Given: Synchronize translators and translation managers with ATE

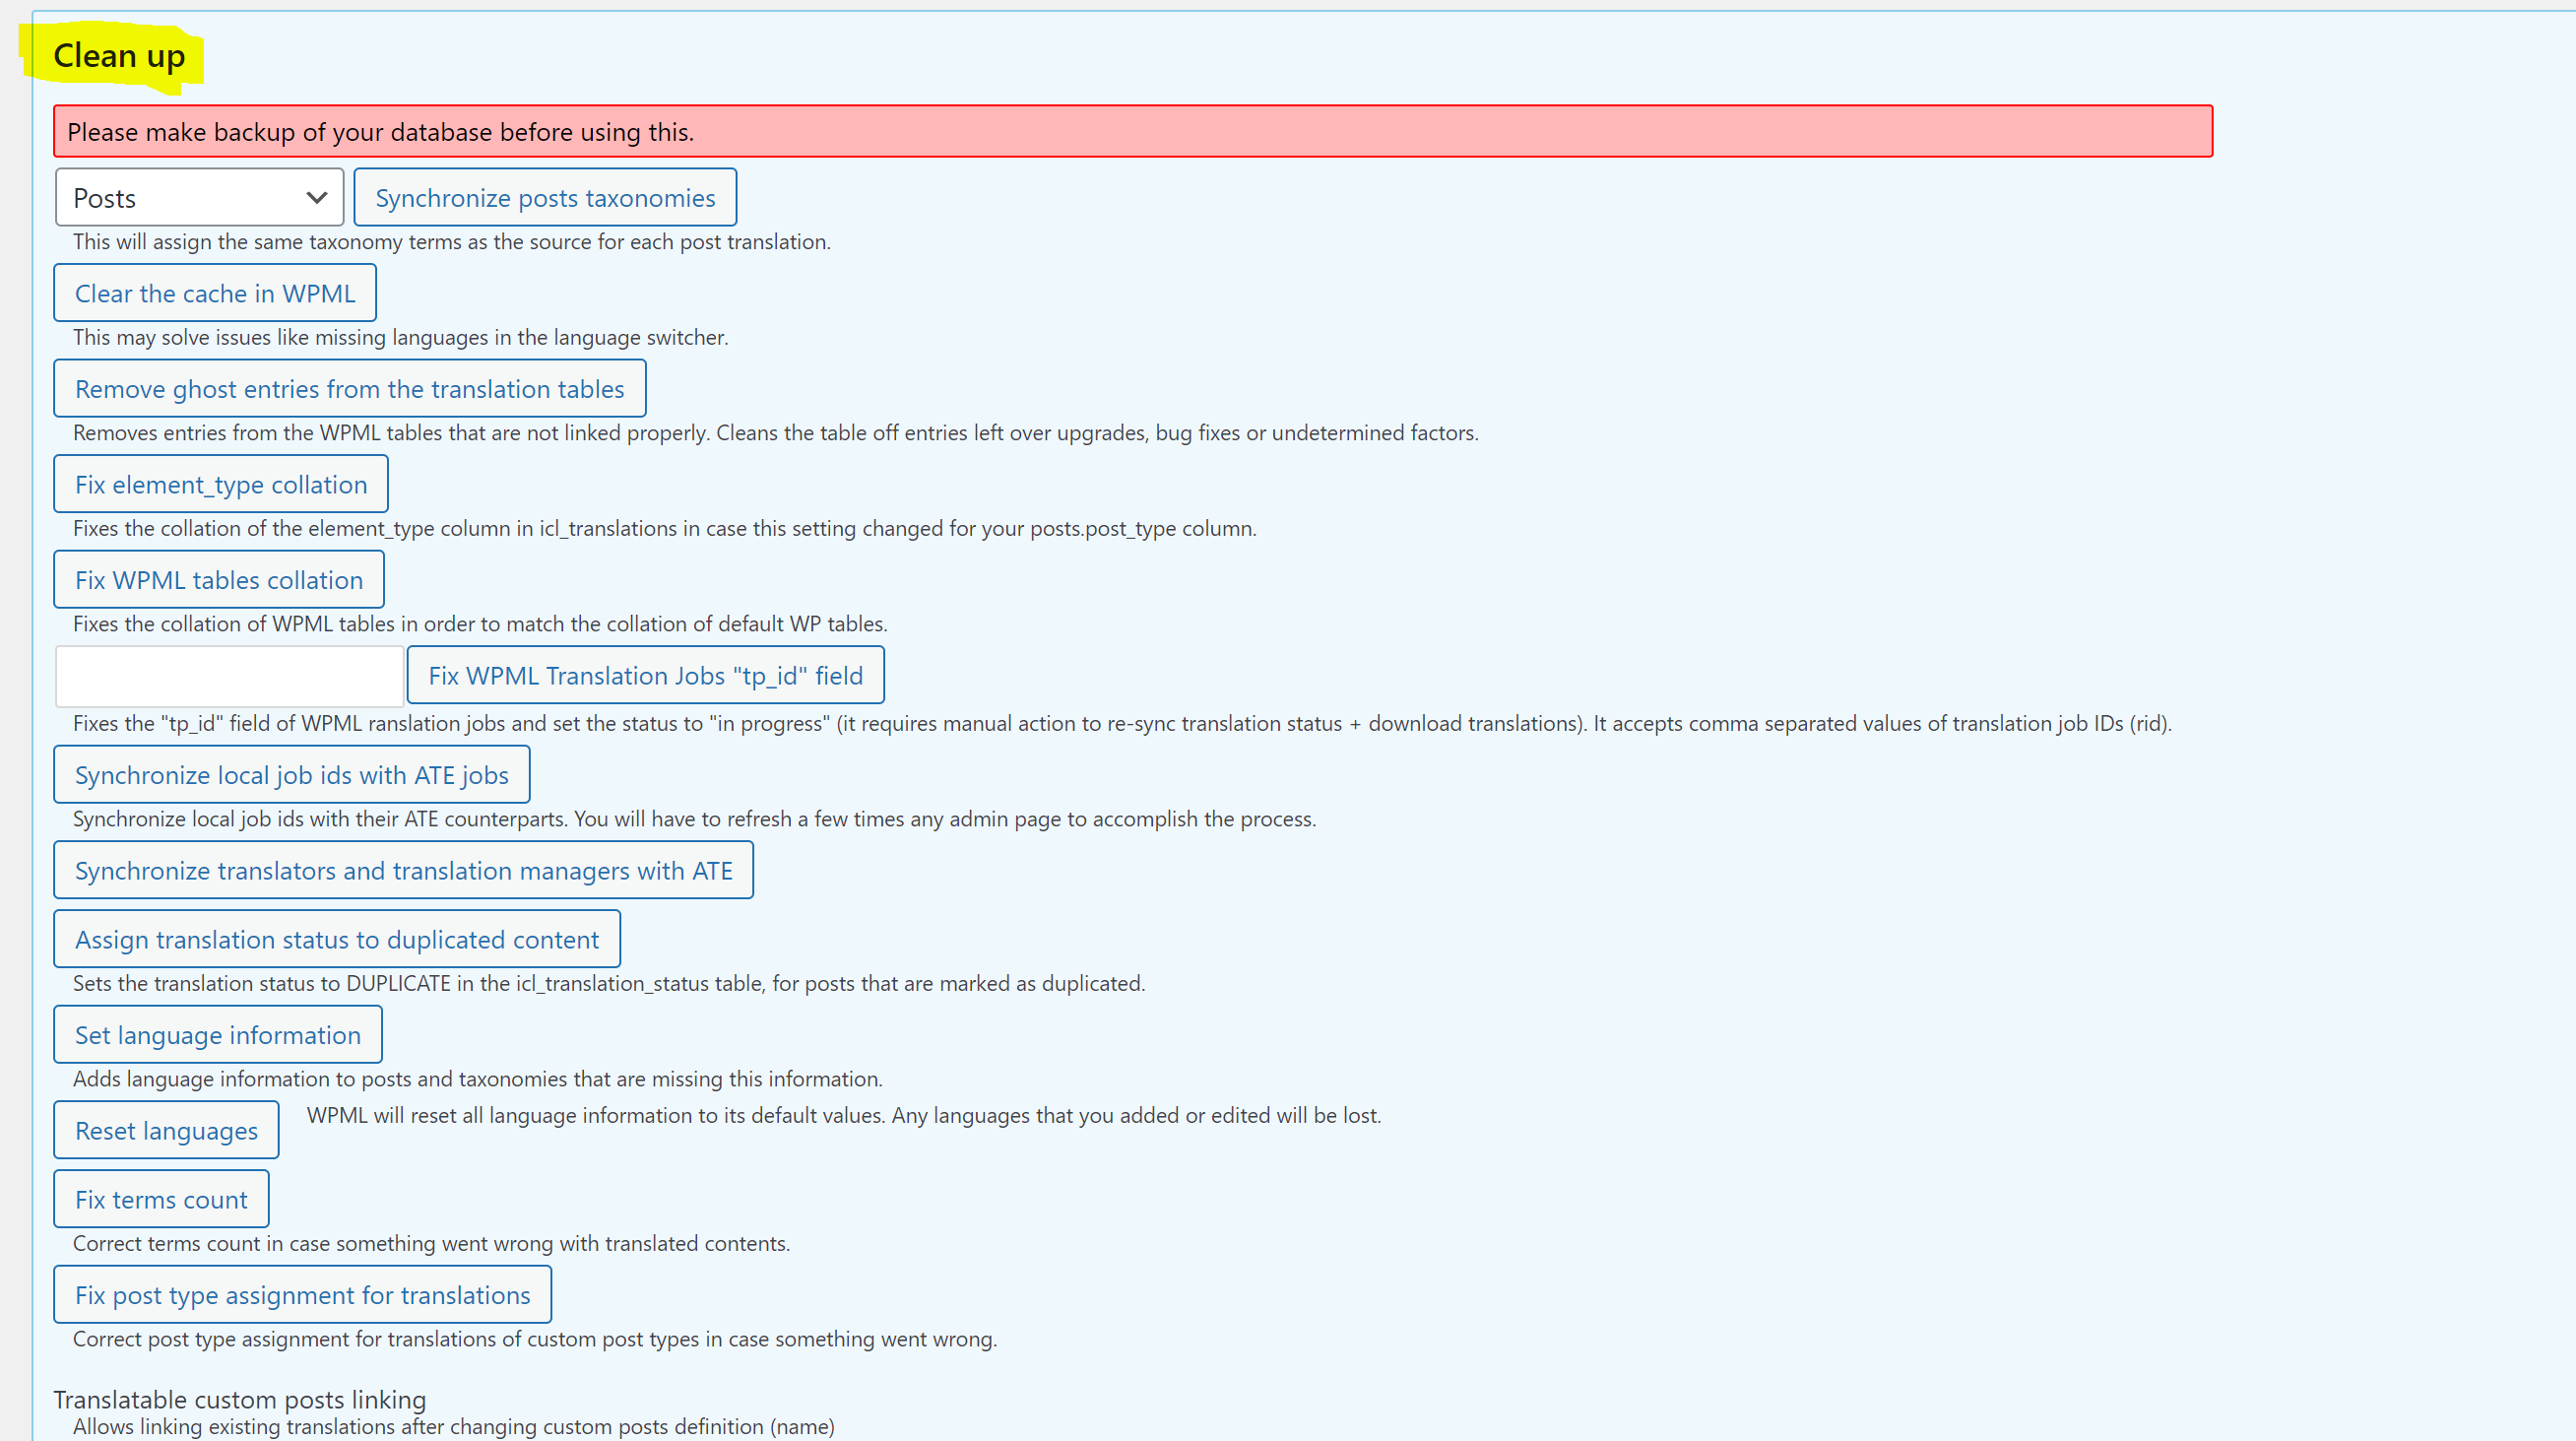Looking at the screenshot, I should (x=404, y=870).
